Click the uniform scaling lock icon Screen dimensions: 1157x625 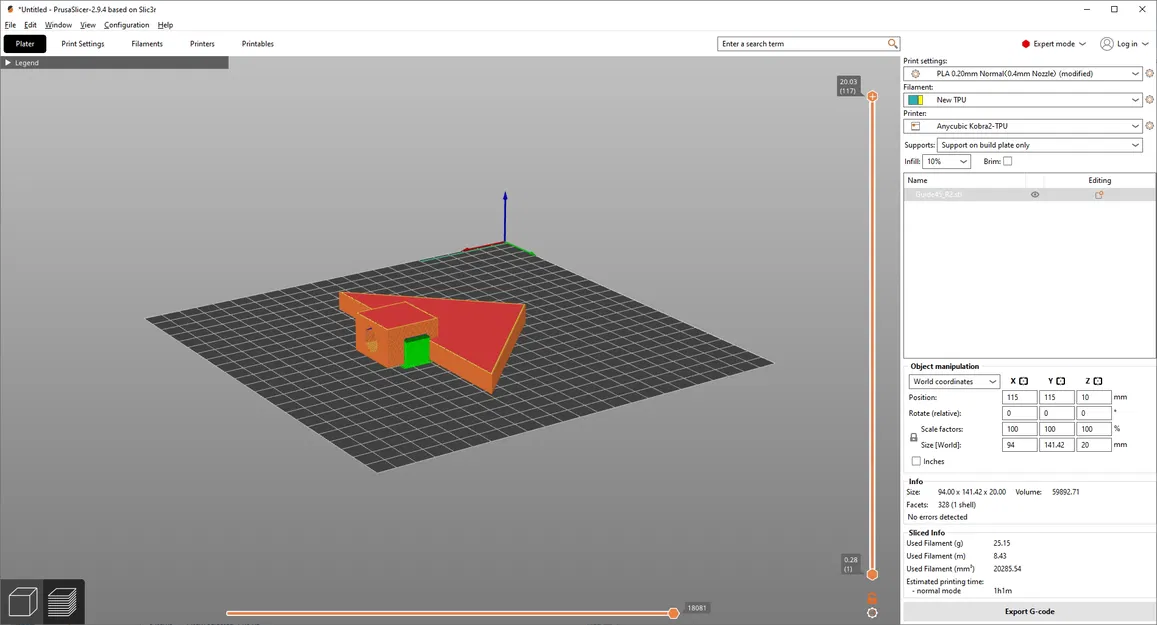point(913,436)
